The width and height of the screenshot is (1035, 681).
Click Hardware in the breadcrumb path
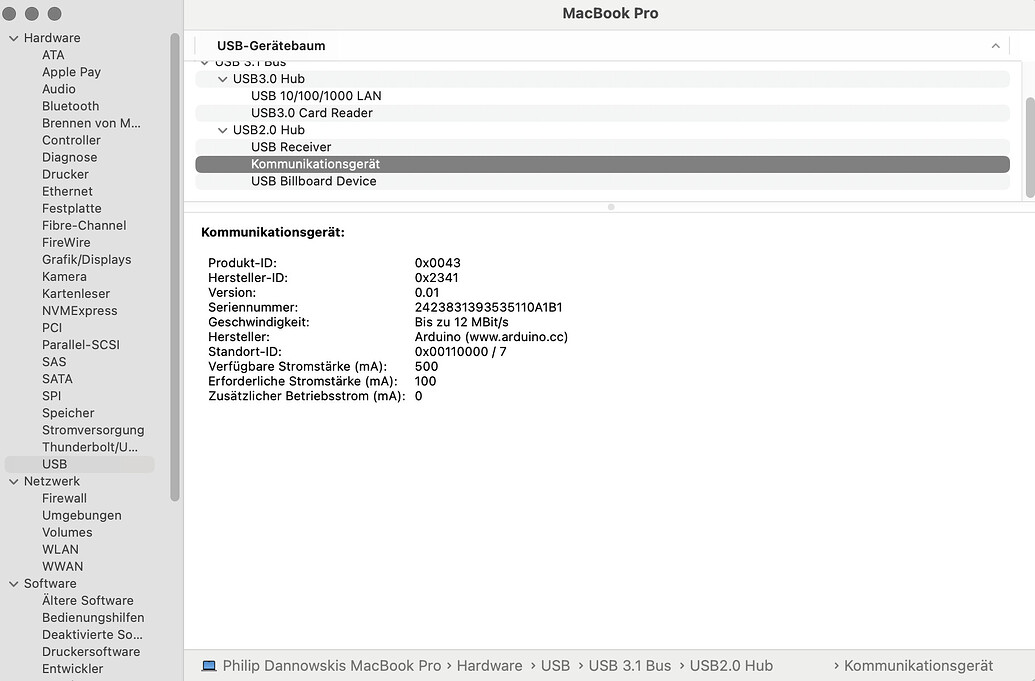pos(490,665)
